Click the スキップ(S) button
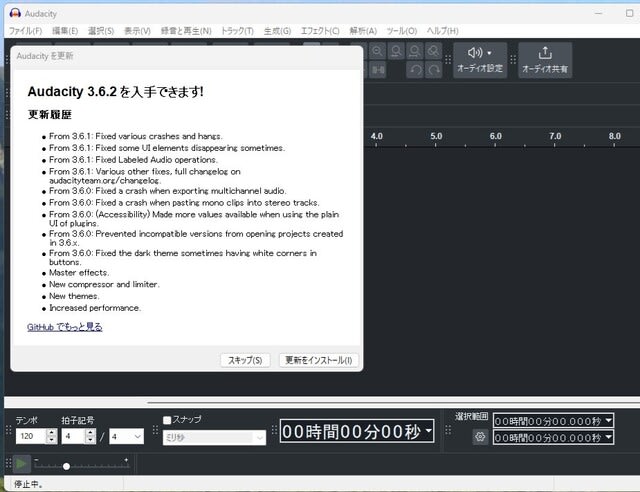Viewport: 640px width, 492px height. point(245,360)
